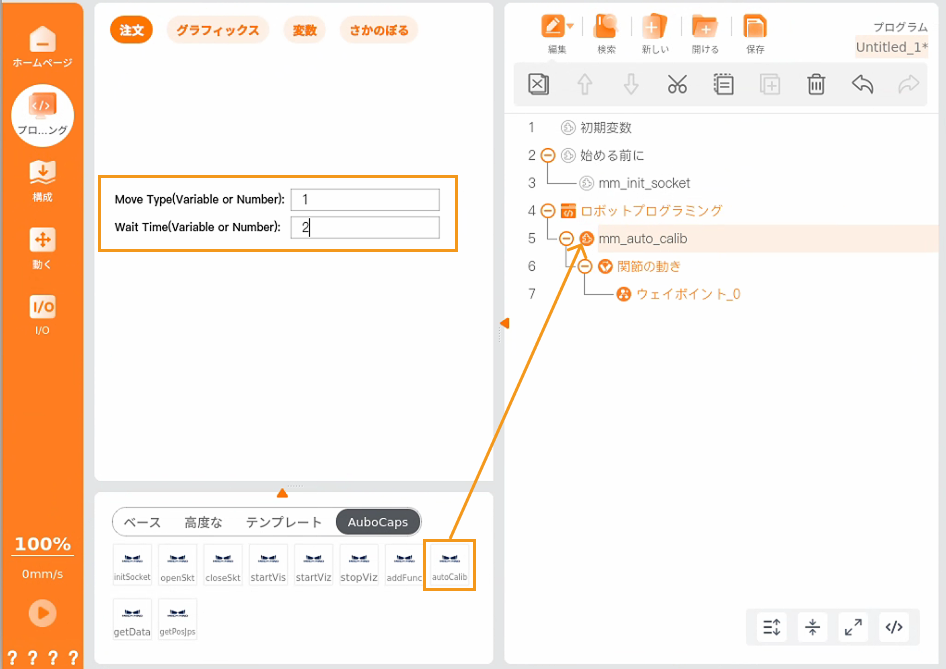Add the stopViz command

pyautogui.click(x=359, y=565)
